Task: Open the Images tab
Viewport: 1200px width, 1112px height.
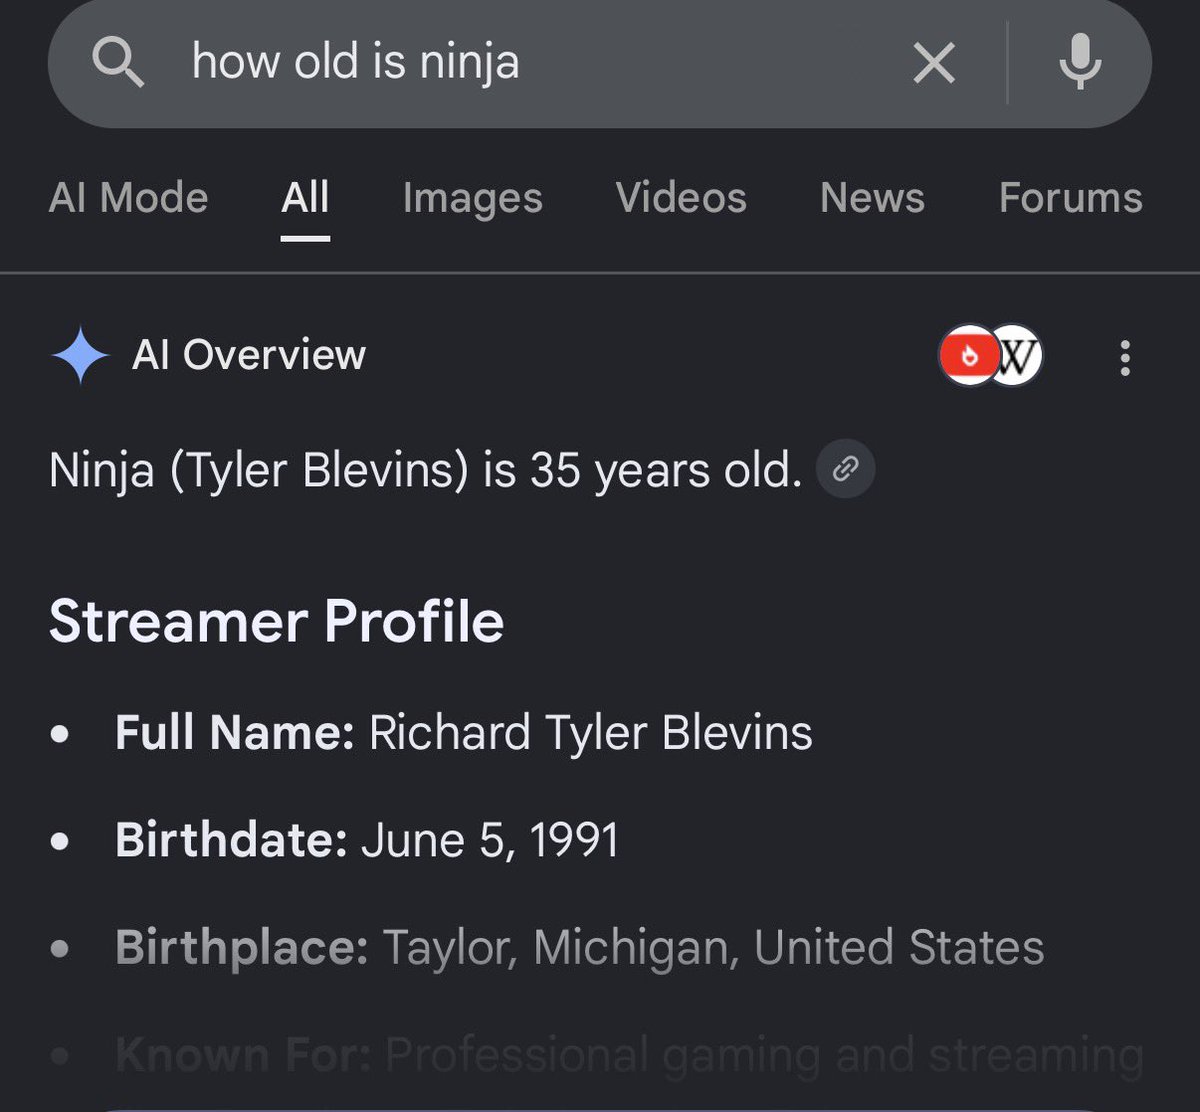Action: click(472, 198)
